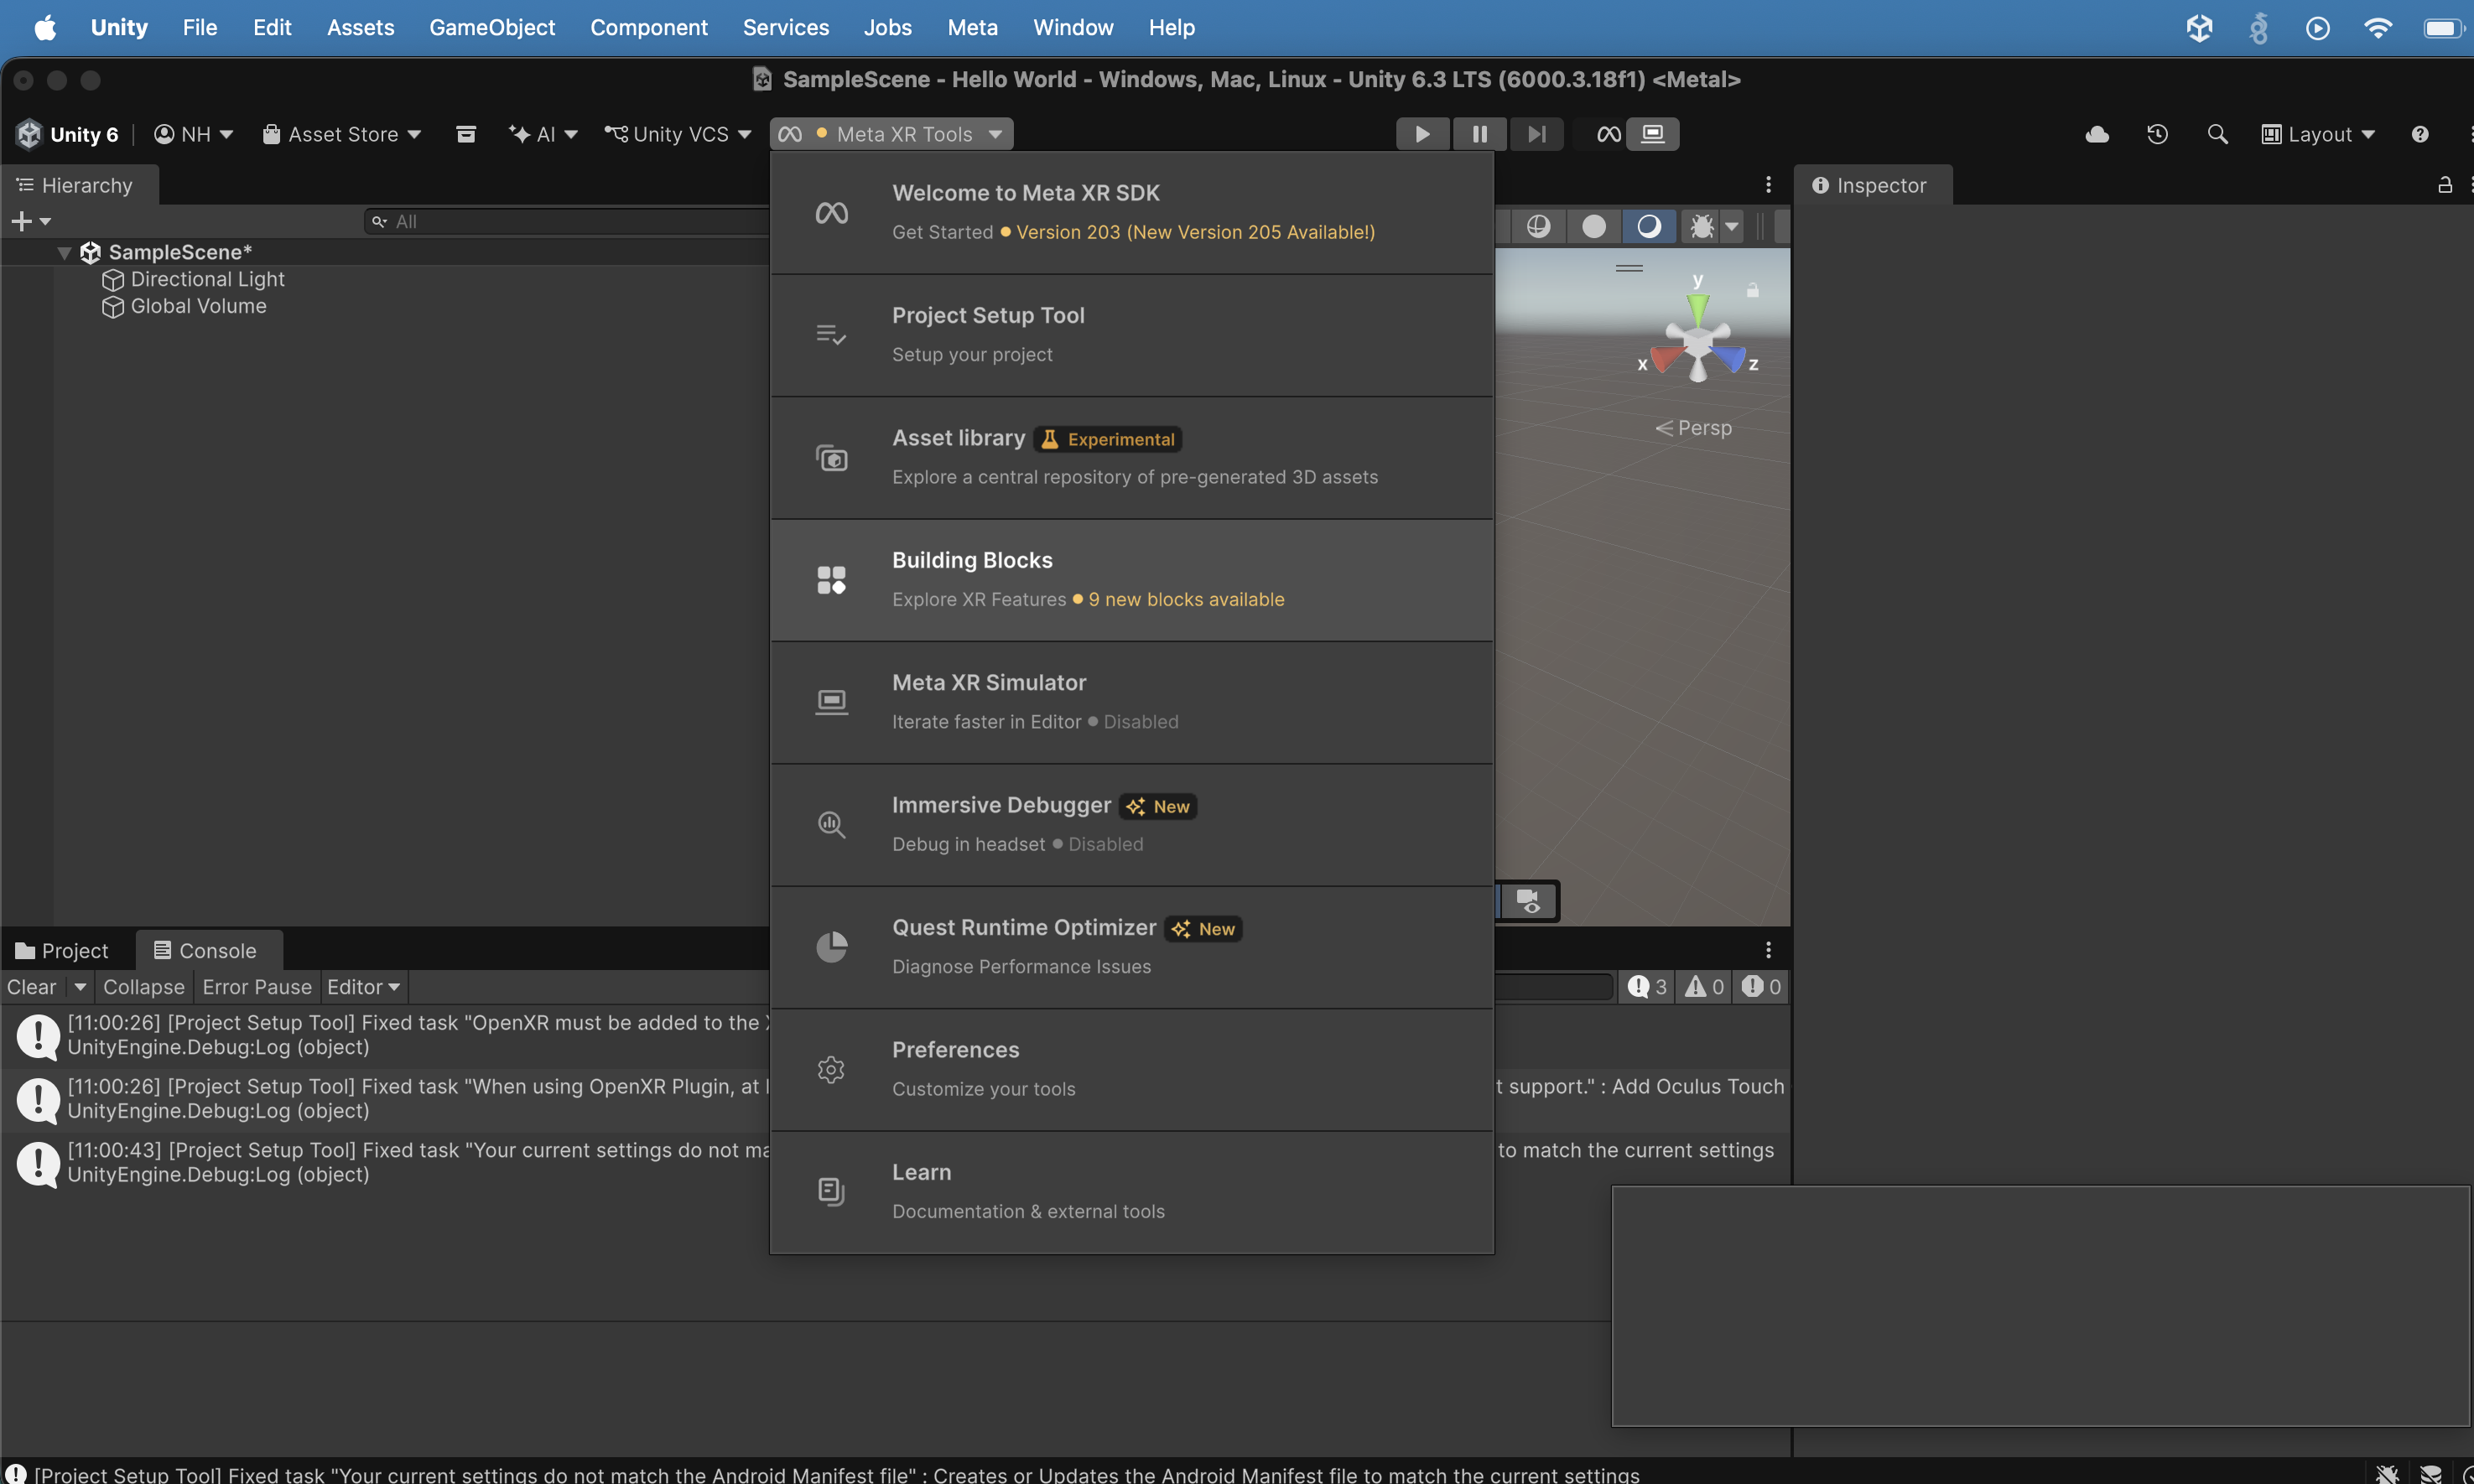Toggle the Persp projection label

pos(1693,428)
